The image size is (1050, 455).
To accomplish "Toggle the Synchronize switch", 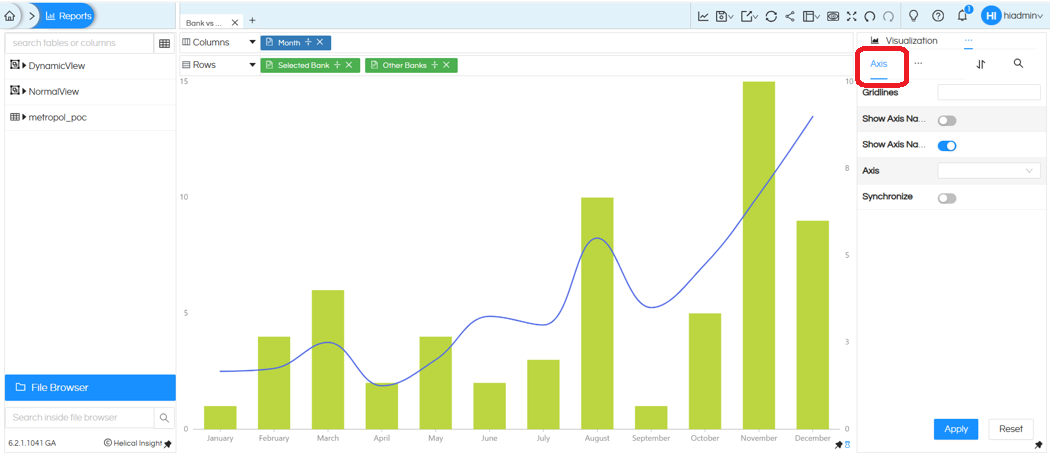I will pyautogui.click(x=947, y=198).
